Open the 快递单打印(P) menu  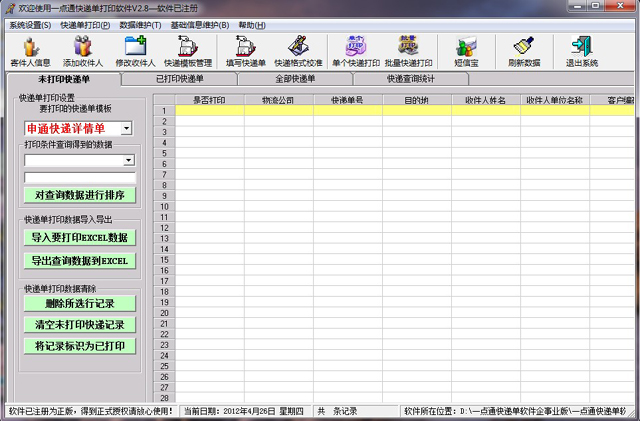tap(85, 25)
